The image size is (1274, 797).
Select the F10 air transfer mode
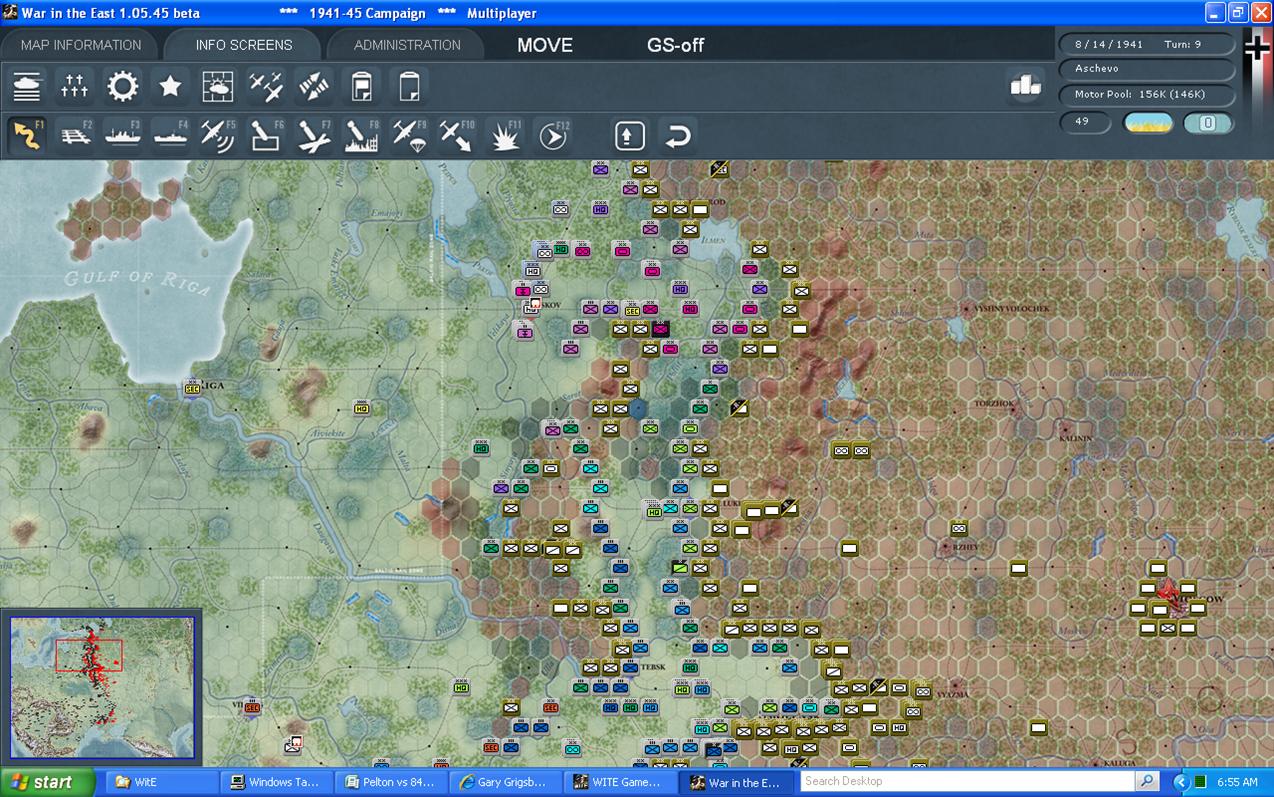(x=457, y=135)
